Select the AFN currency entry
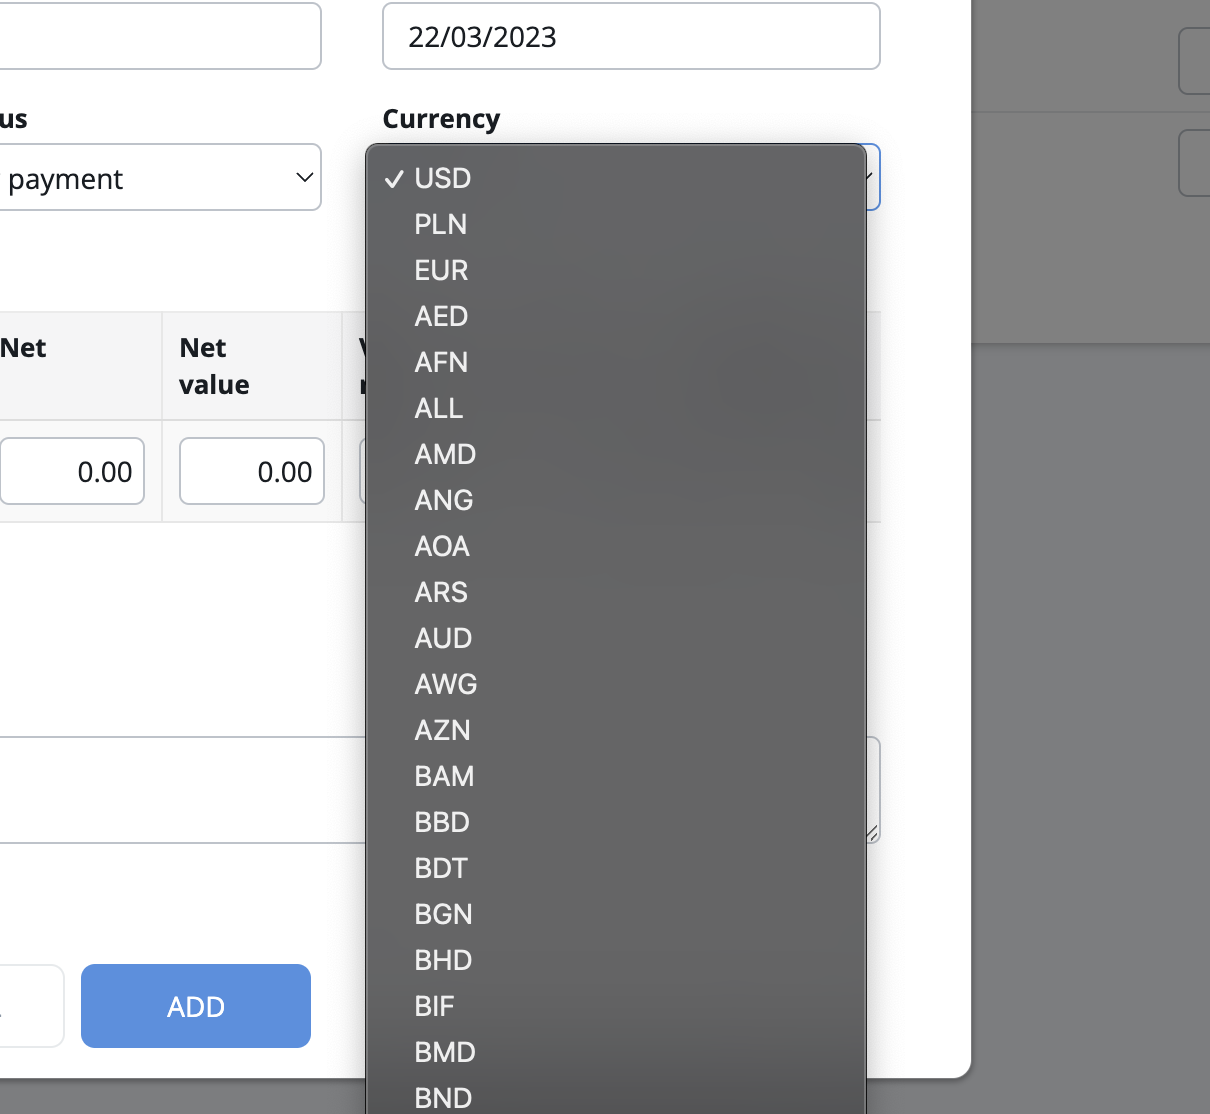The height and width of the screenshot is (1114, 1210). coord(441,362)
